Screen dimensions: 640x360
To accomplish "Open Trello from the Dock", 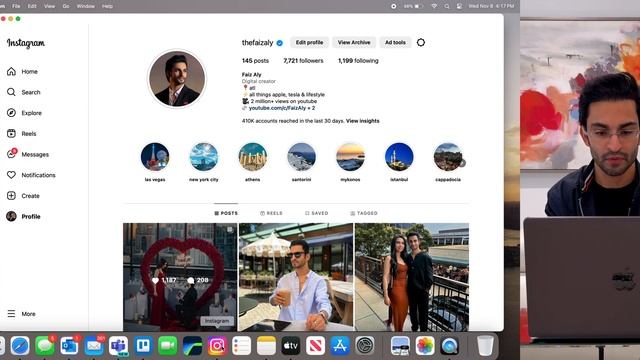I will coord(143,346).
